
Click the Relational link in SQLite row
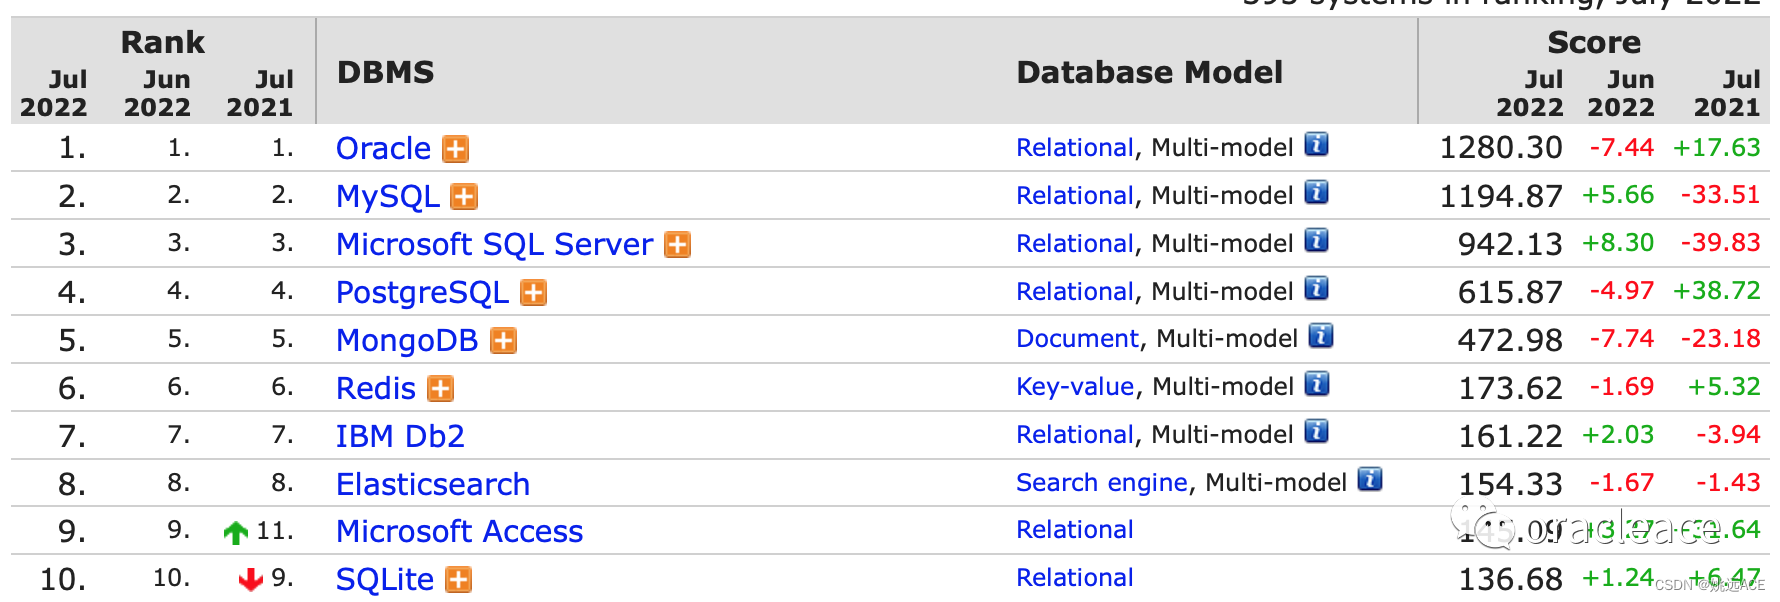point(1075,578)
